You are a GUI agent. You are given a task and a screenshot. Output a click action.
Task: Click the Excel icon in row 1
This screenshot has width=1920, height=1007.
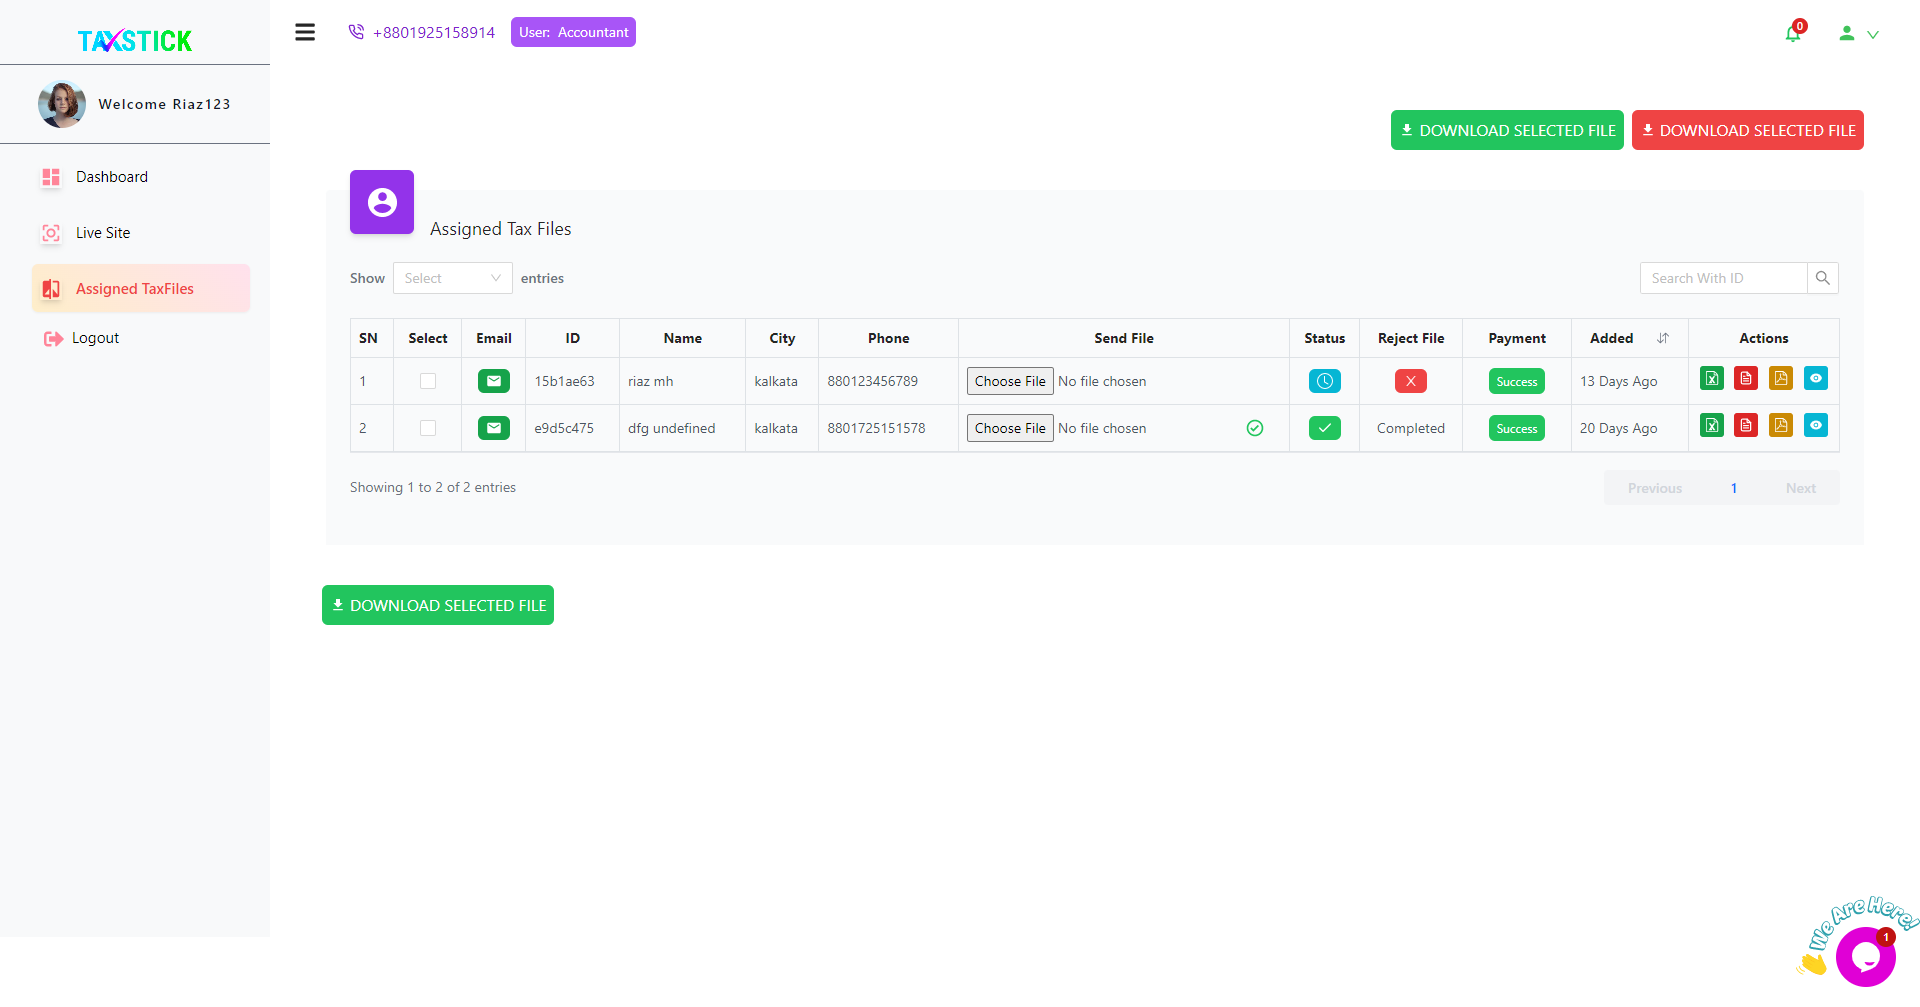[x=1712, y=378]
